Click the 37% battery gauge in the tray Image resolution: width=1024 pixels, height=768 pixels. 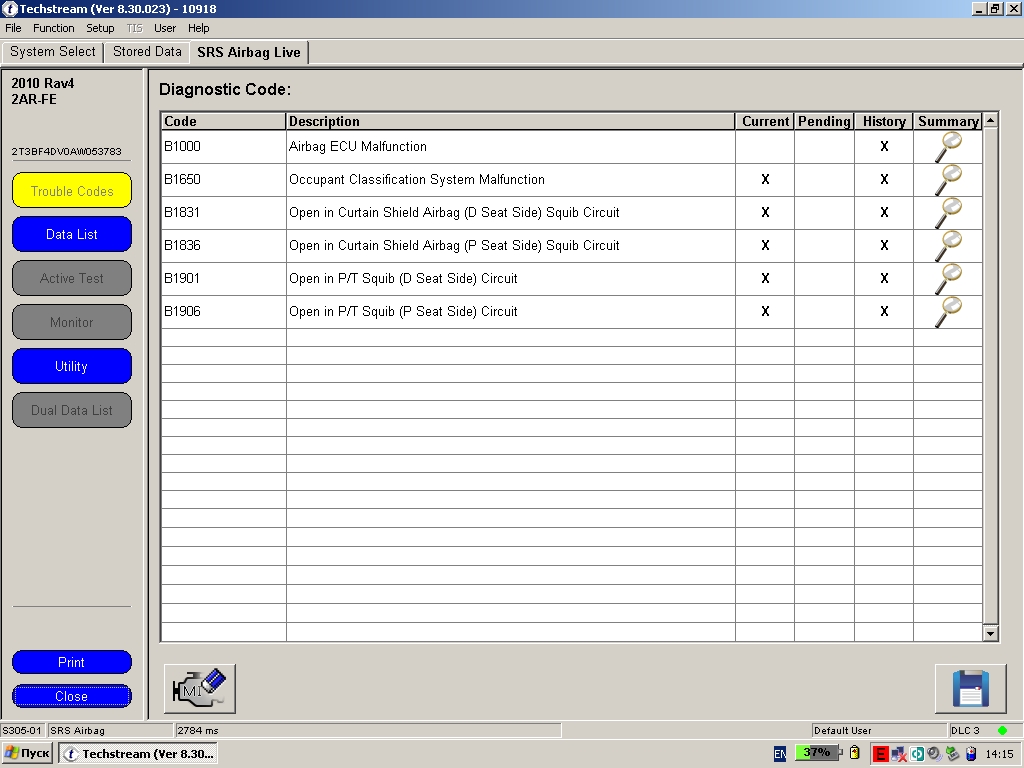(x=816, y=752)
